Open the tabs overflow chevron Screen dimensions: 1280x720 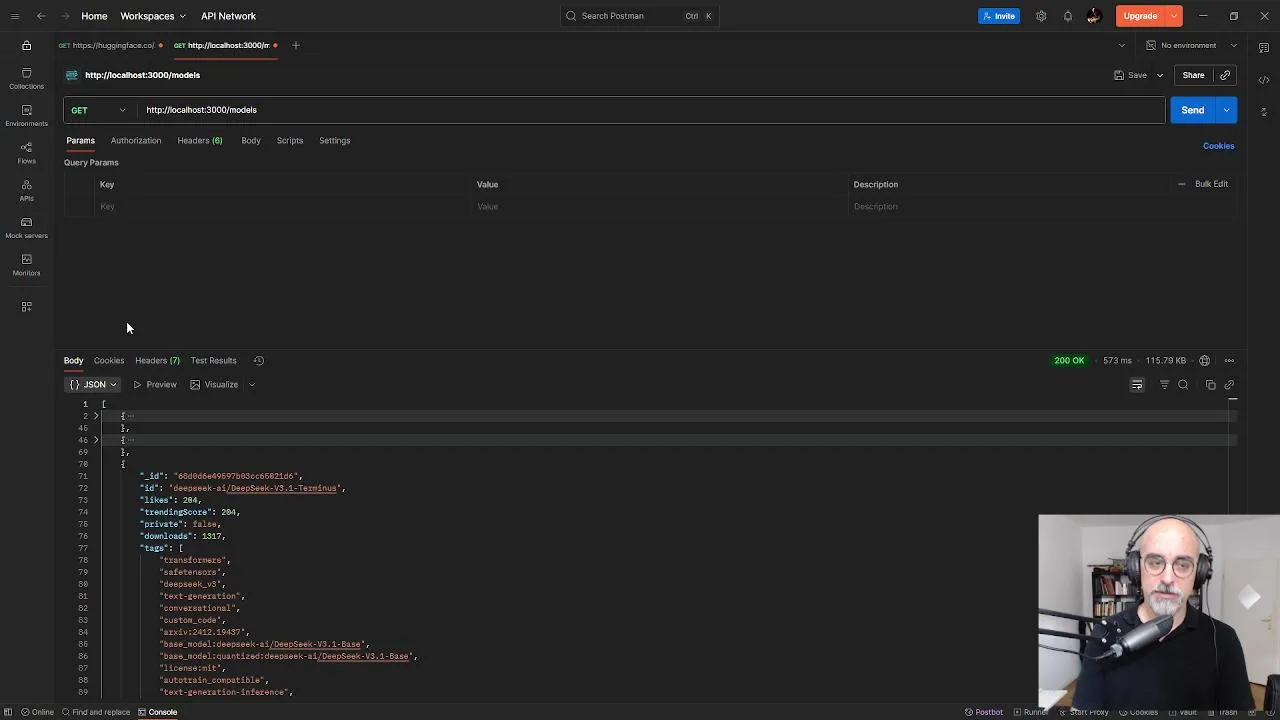click(x=1121, y=45)
